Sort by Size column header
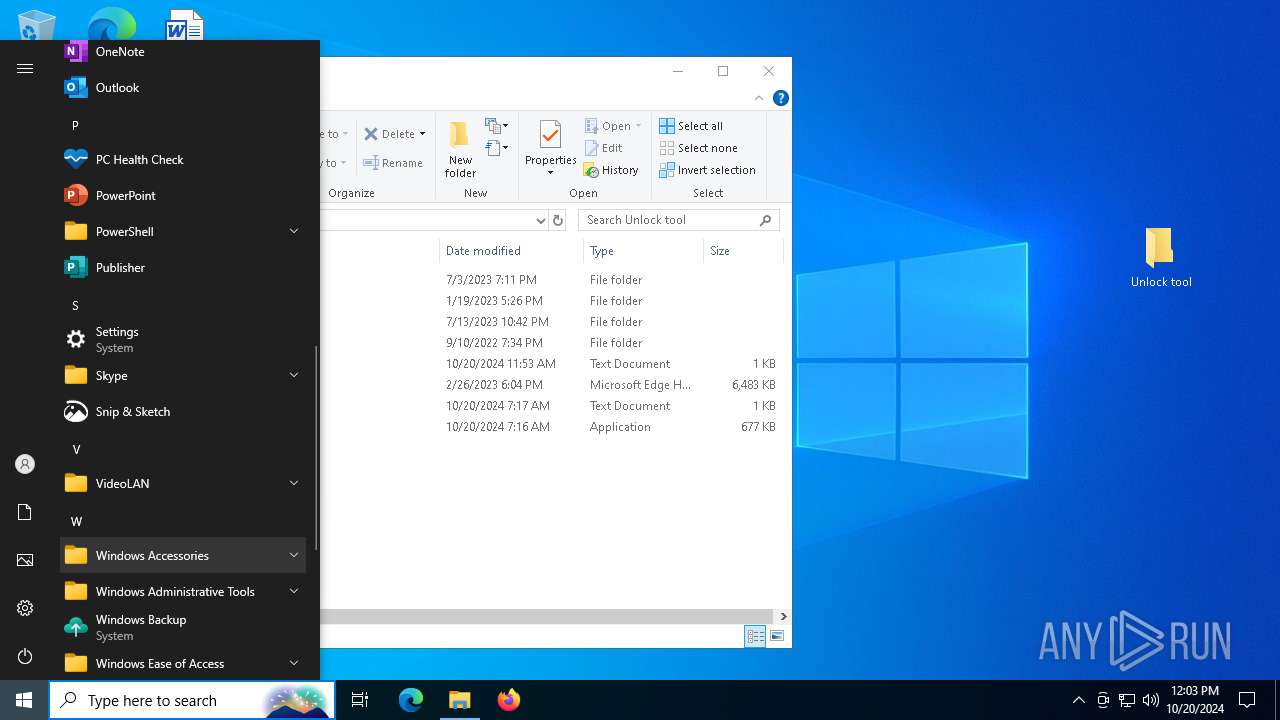This screenshot has height=720, width=1280. click(x=742, y=251)
